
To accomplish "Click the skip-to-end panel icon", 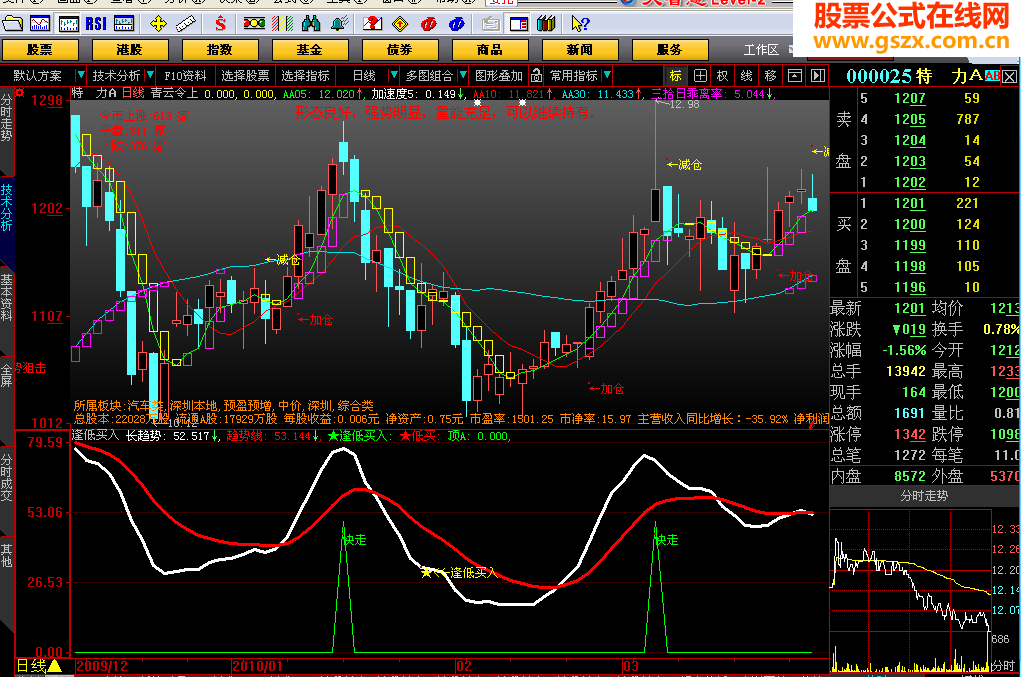I will point(818,76).
